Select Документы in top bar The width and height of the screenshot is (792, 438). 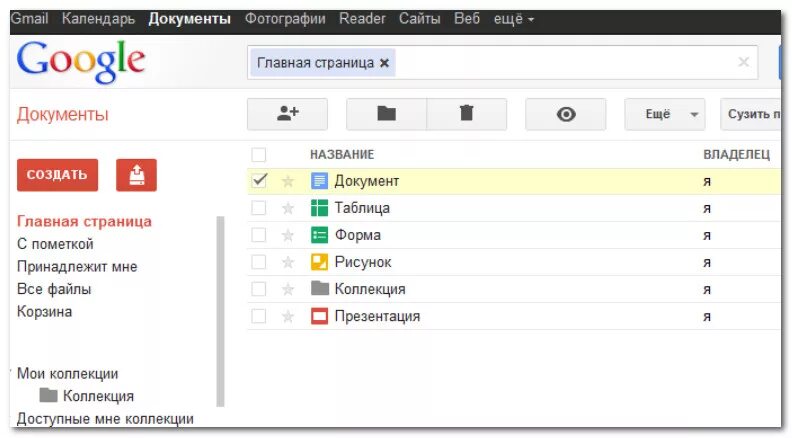(189, 19)
